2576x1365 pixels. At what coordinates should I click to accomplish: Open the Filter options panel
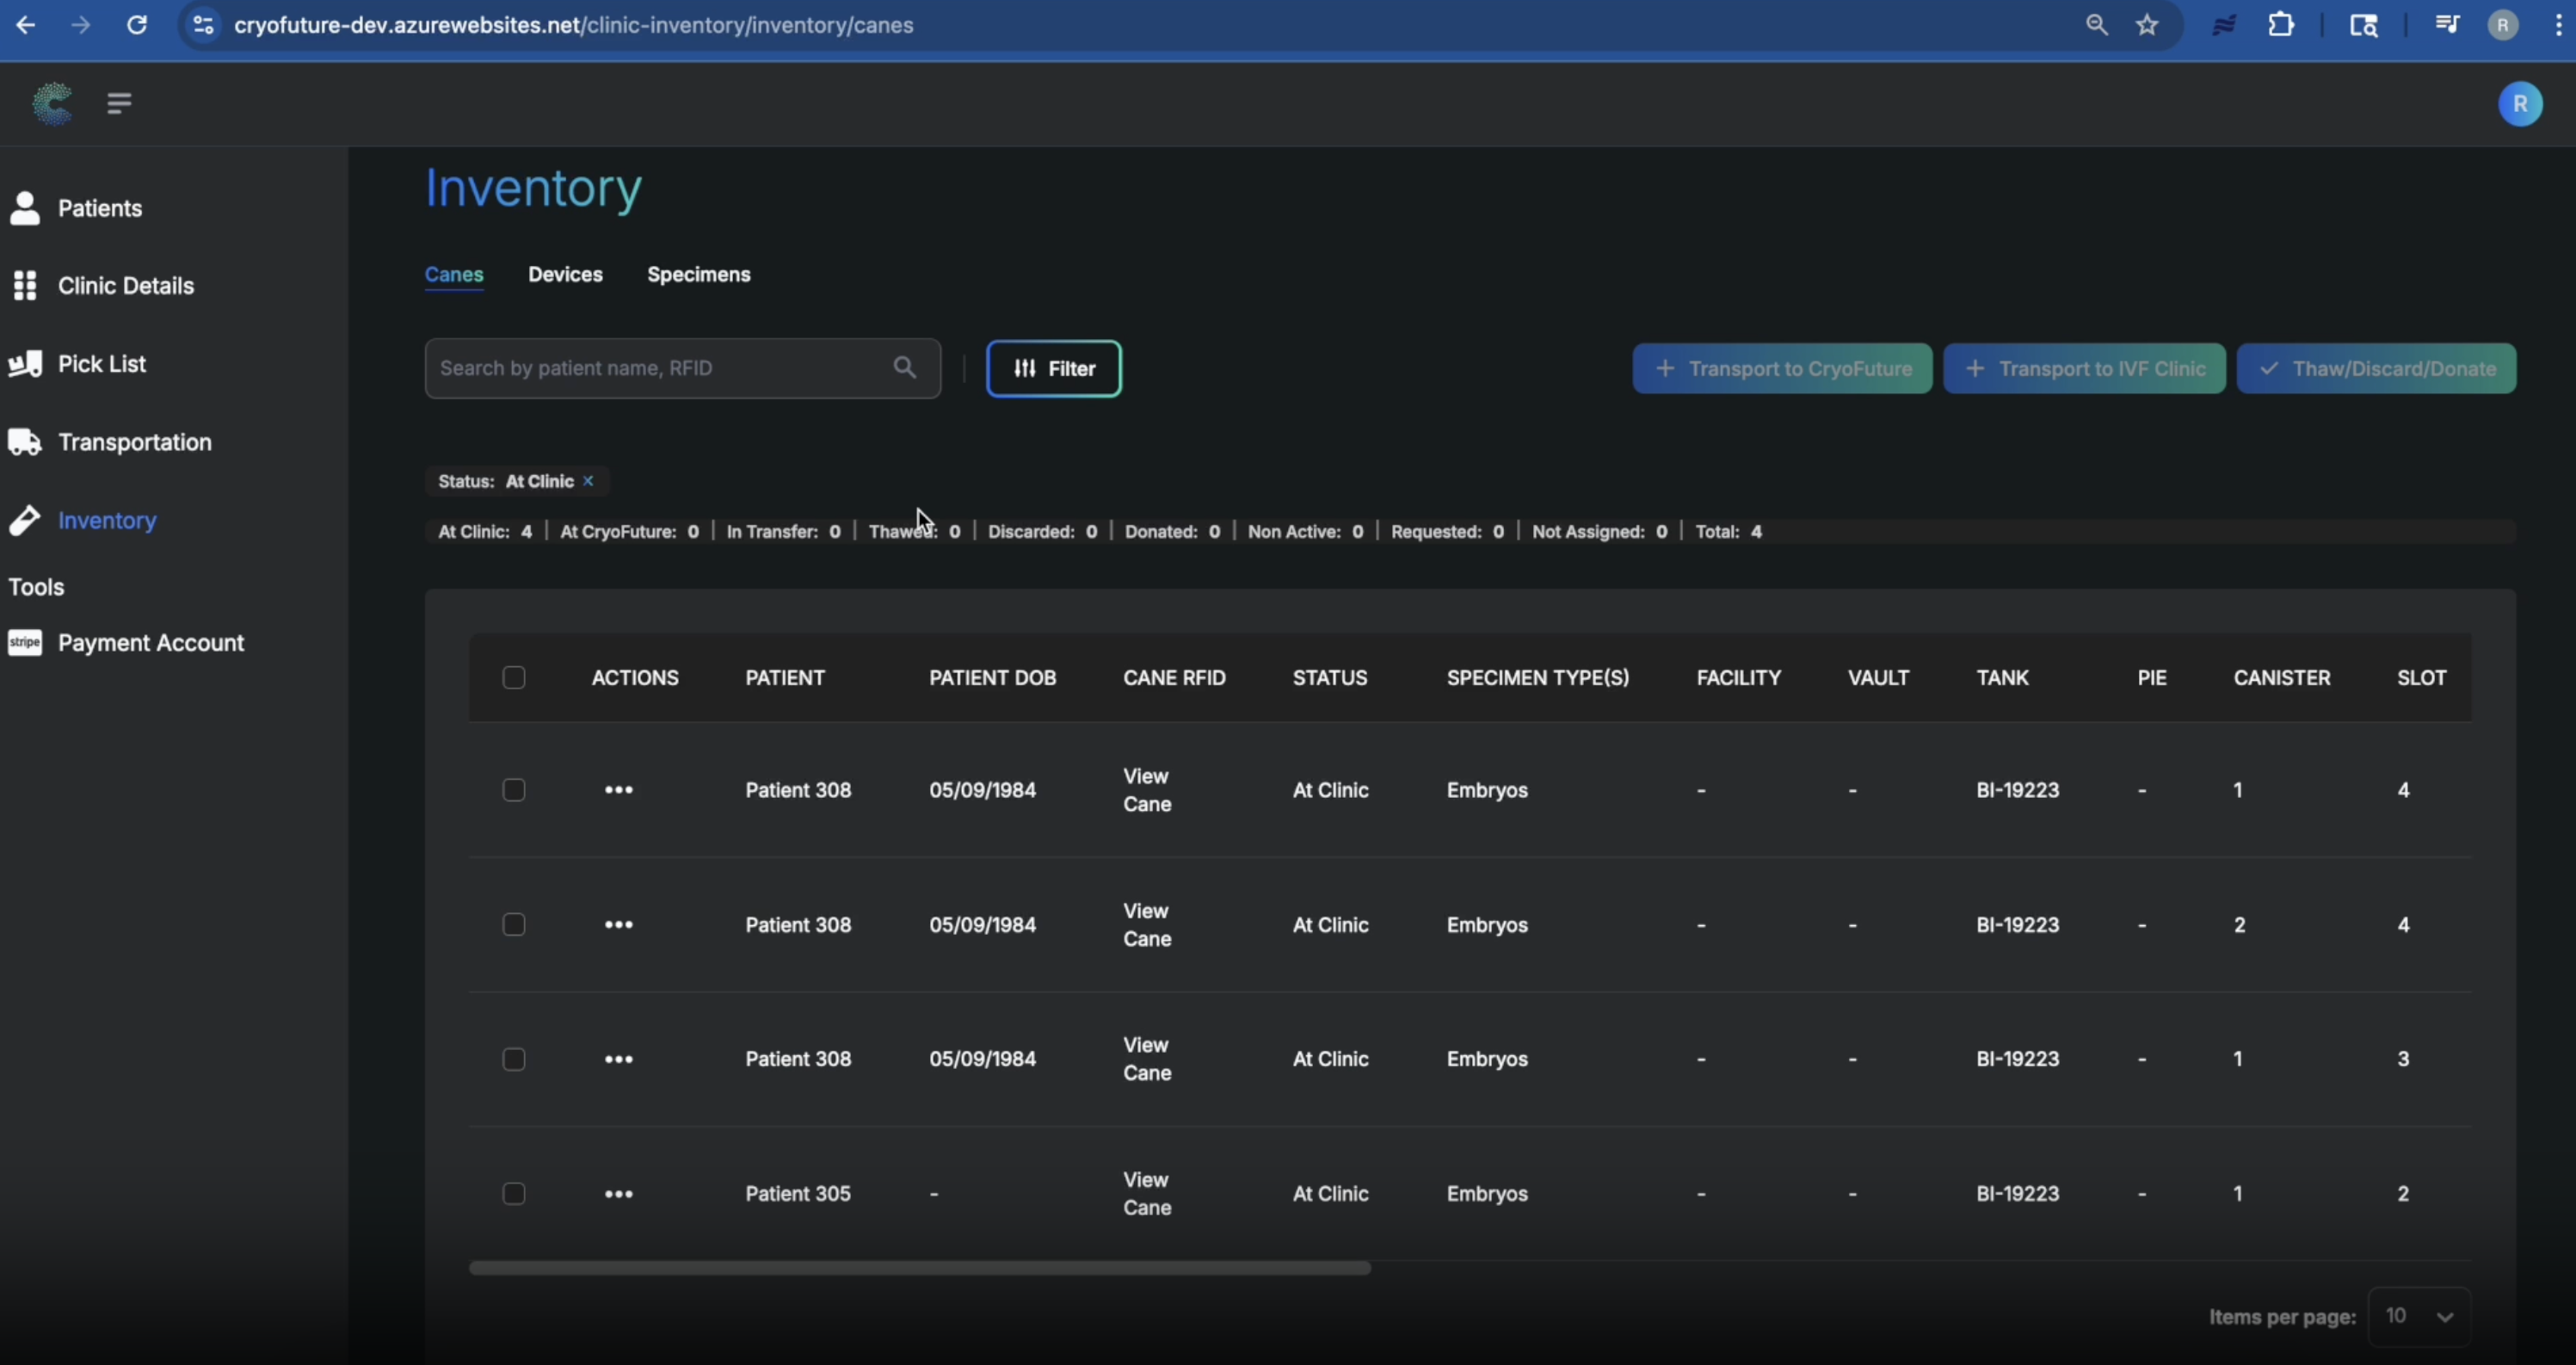[x=1053, y=369]
